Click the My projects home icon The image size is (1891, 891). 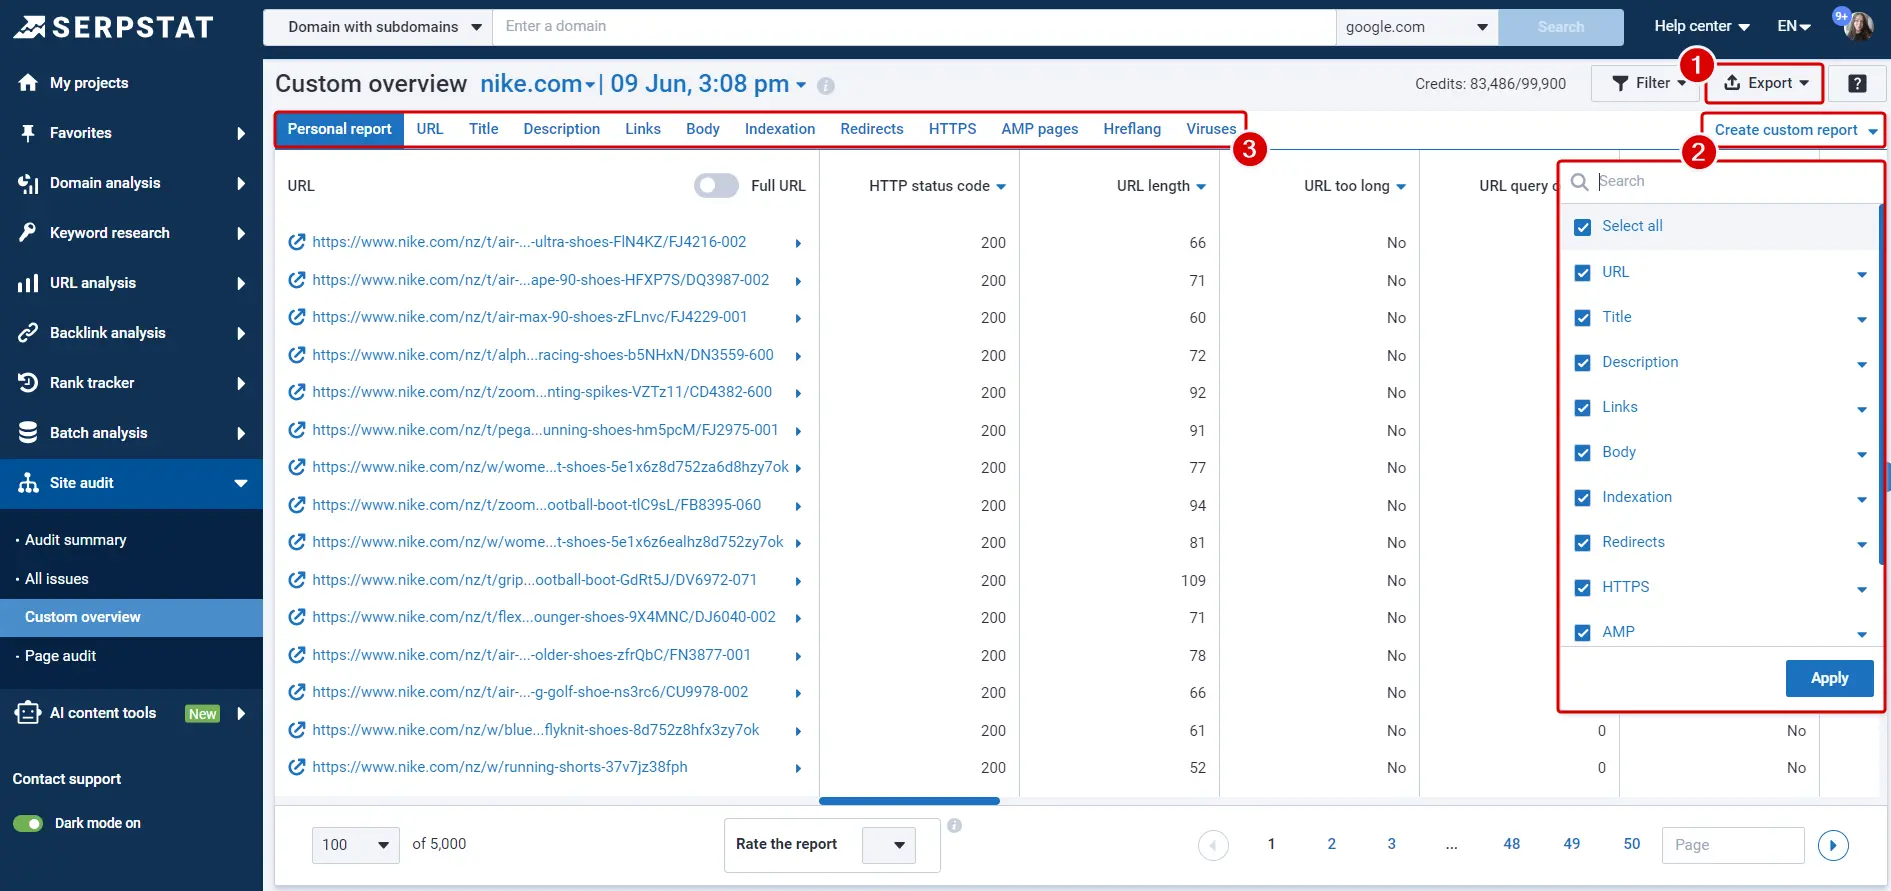click(x=28, y=83)
